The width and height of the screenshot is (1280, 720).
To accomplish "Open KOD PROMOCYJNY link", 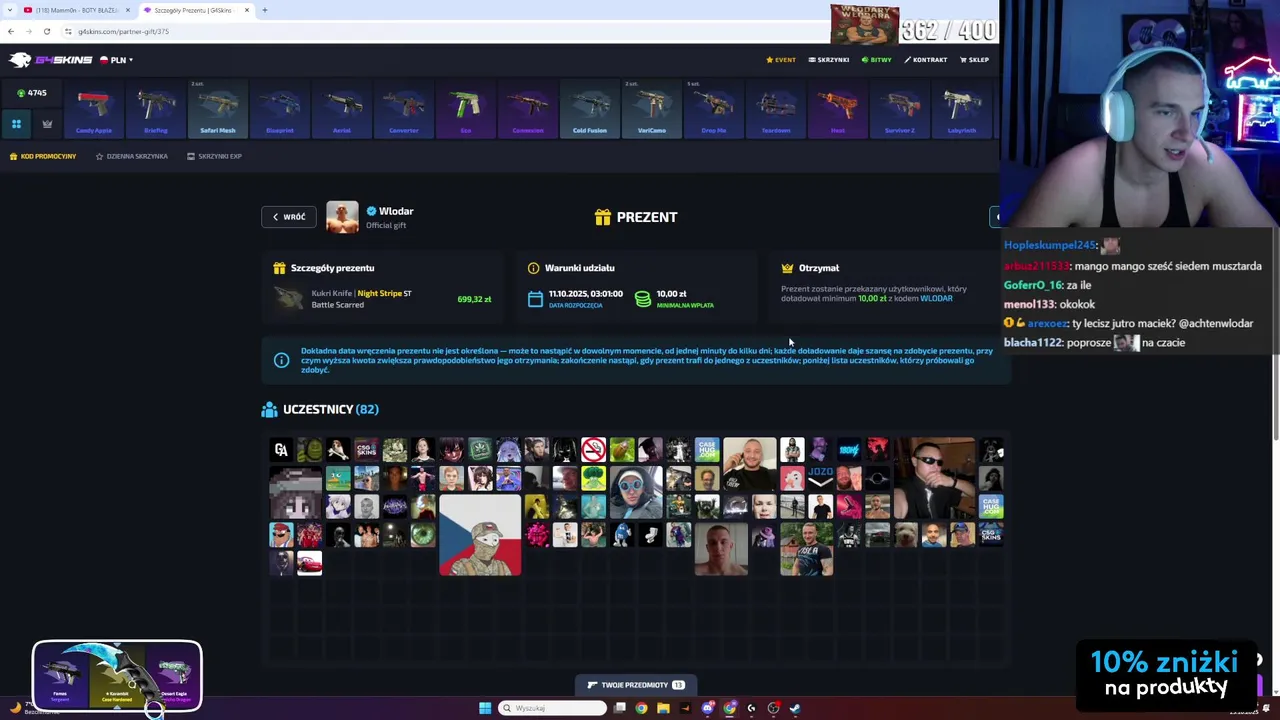I will point(43,156).
